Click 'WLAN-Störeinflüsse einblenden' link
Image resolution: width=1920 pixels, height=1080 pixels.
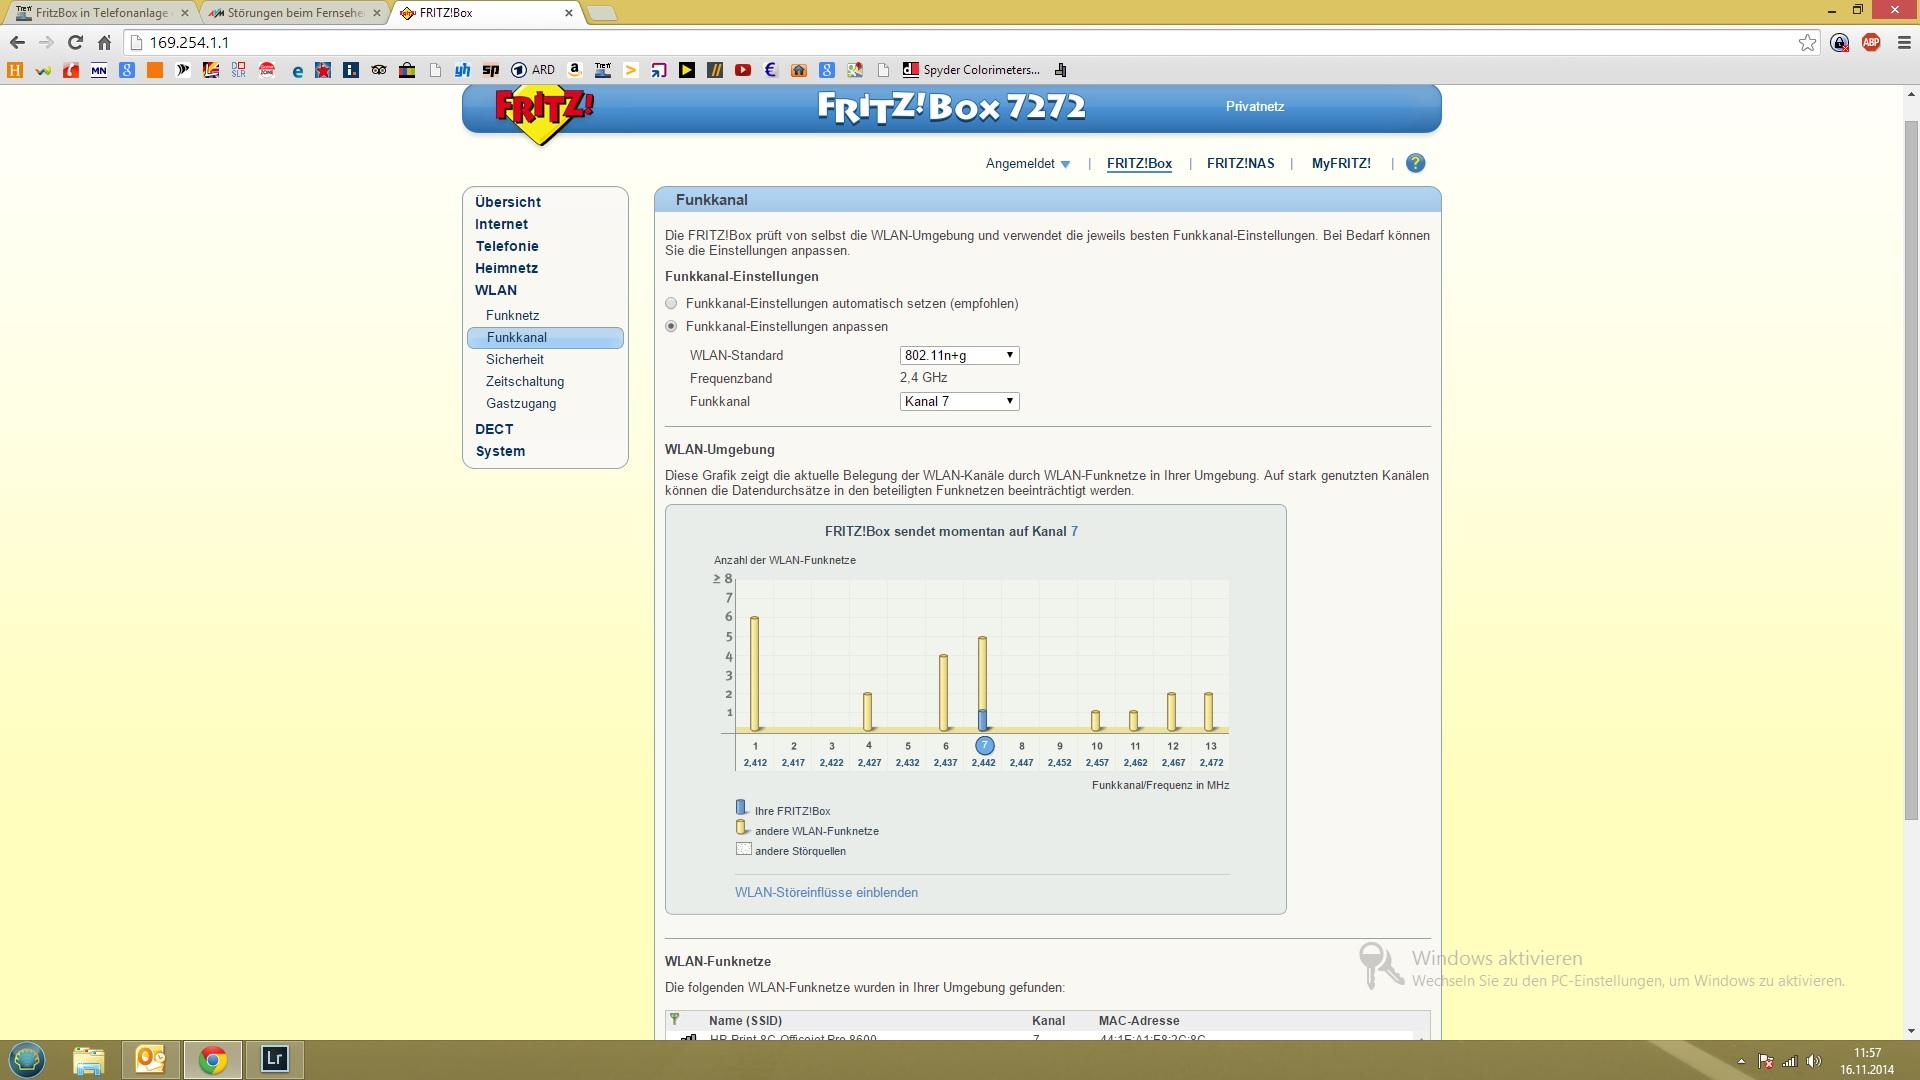coord(826,892)
